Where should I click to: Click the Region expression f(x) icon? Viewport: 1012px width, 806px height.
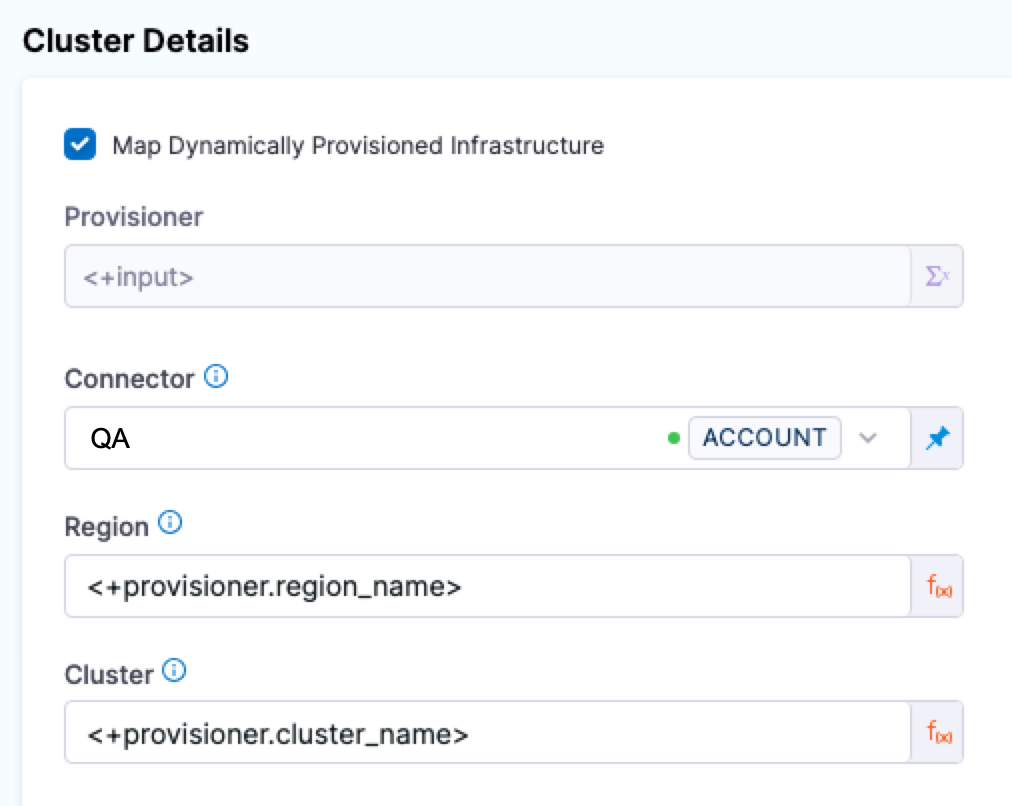[938, 587]
